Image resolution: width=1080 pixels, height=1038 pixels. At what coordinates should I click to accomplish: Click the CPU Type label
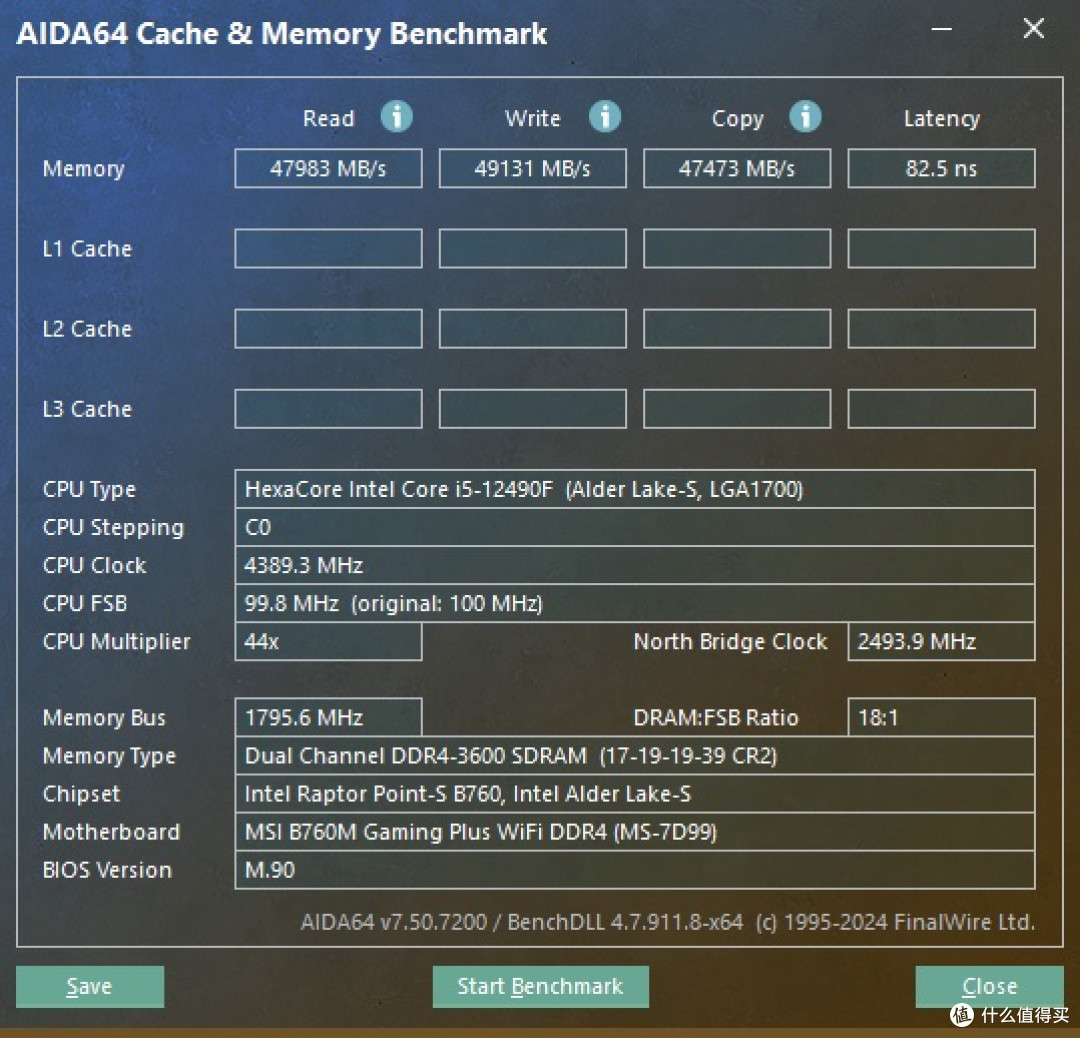[x=89, y=490]
